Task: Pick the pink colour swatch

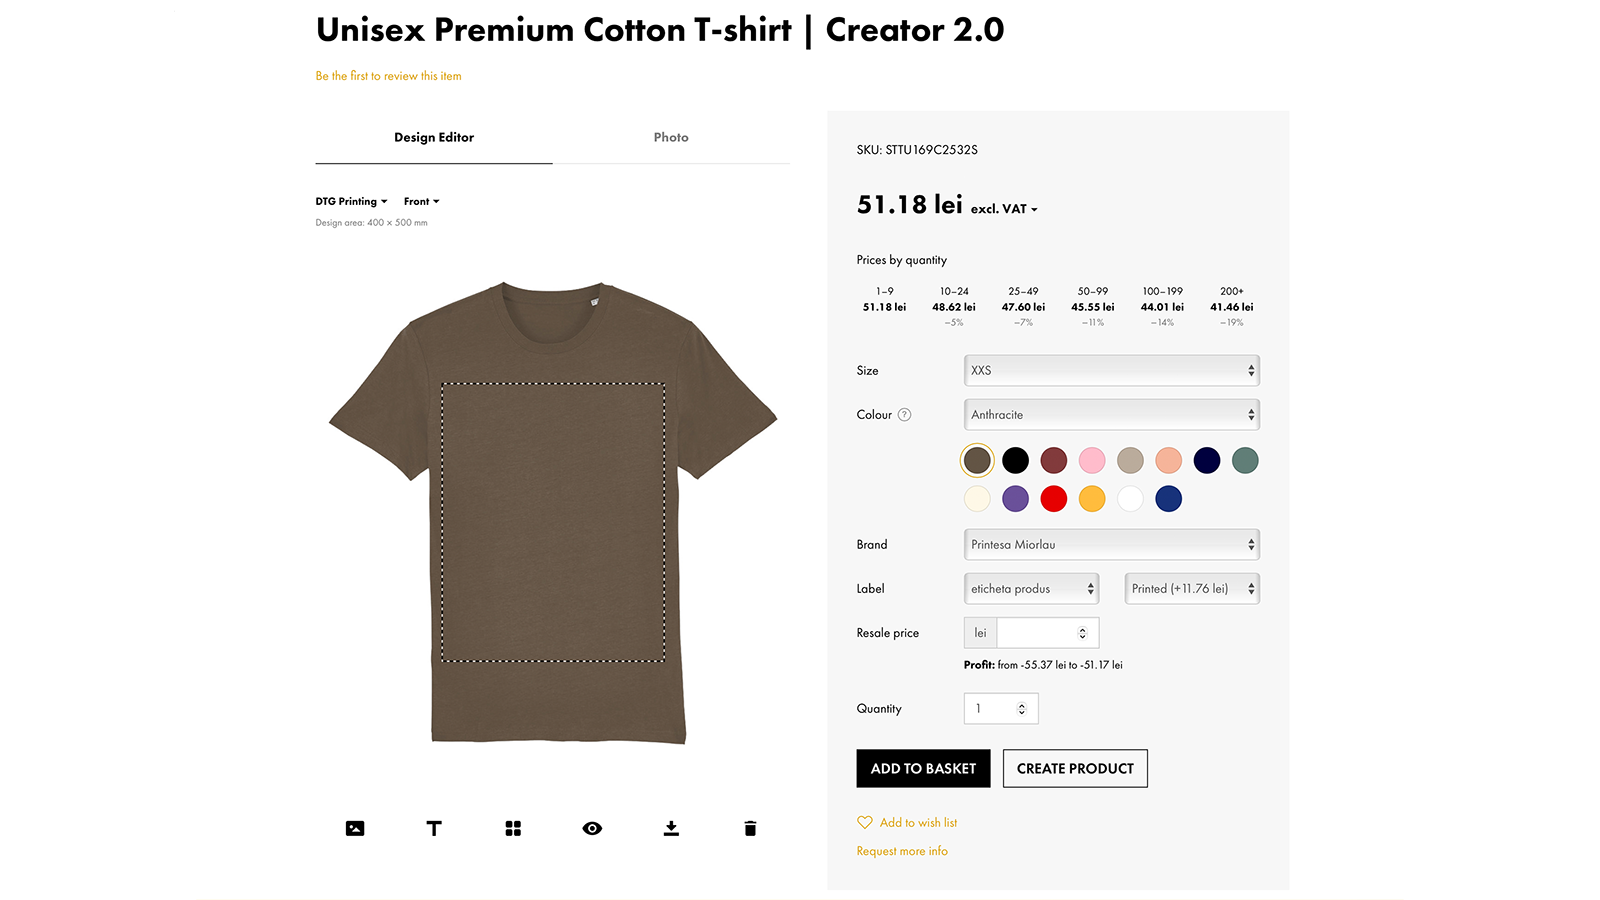Action: tap(1092, 460)
